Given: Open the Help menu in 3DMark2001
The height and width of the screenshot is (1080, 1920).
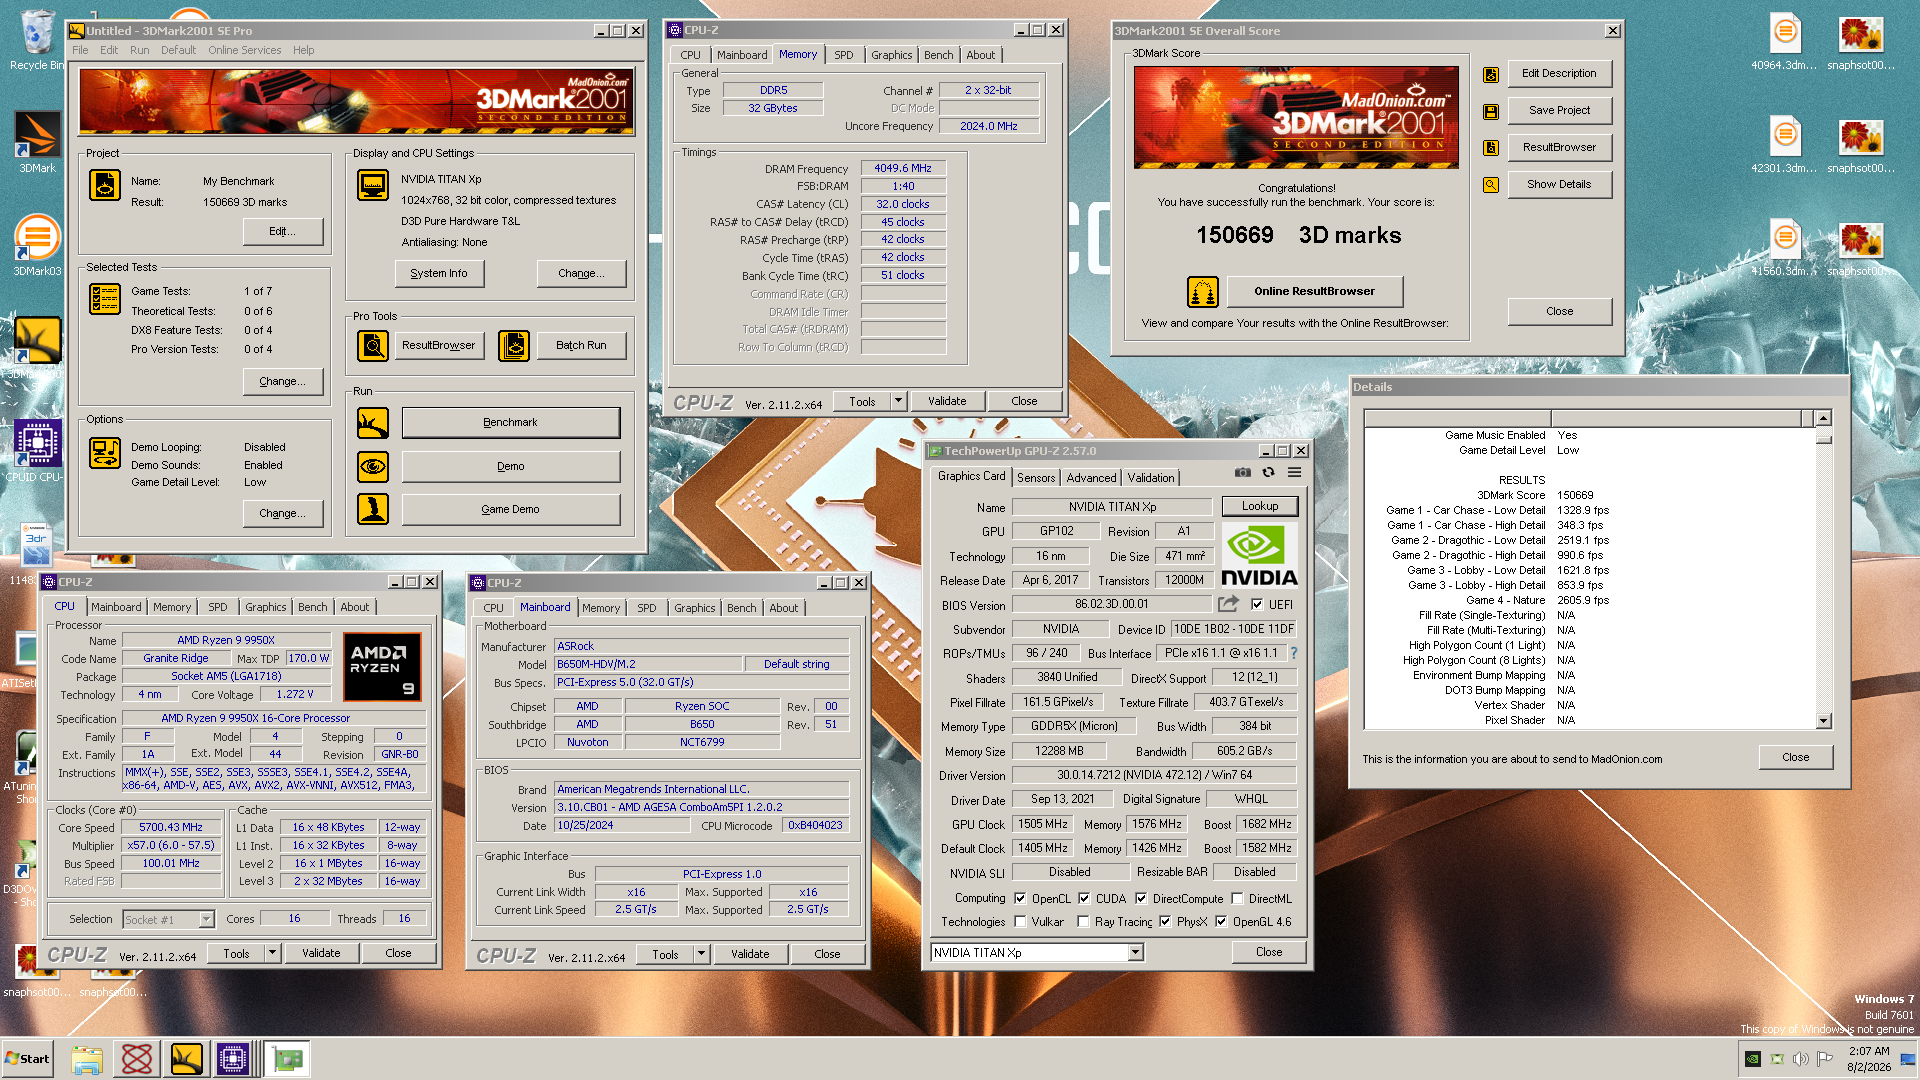Looking at the screenshot, I should (x=303, y=50).
